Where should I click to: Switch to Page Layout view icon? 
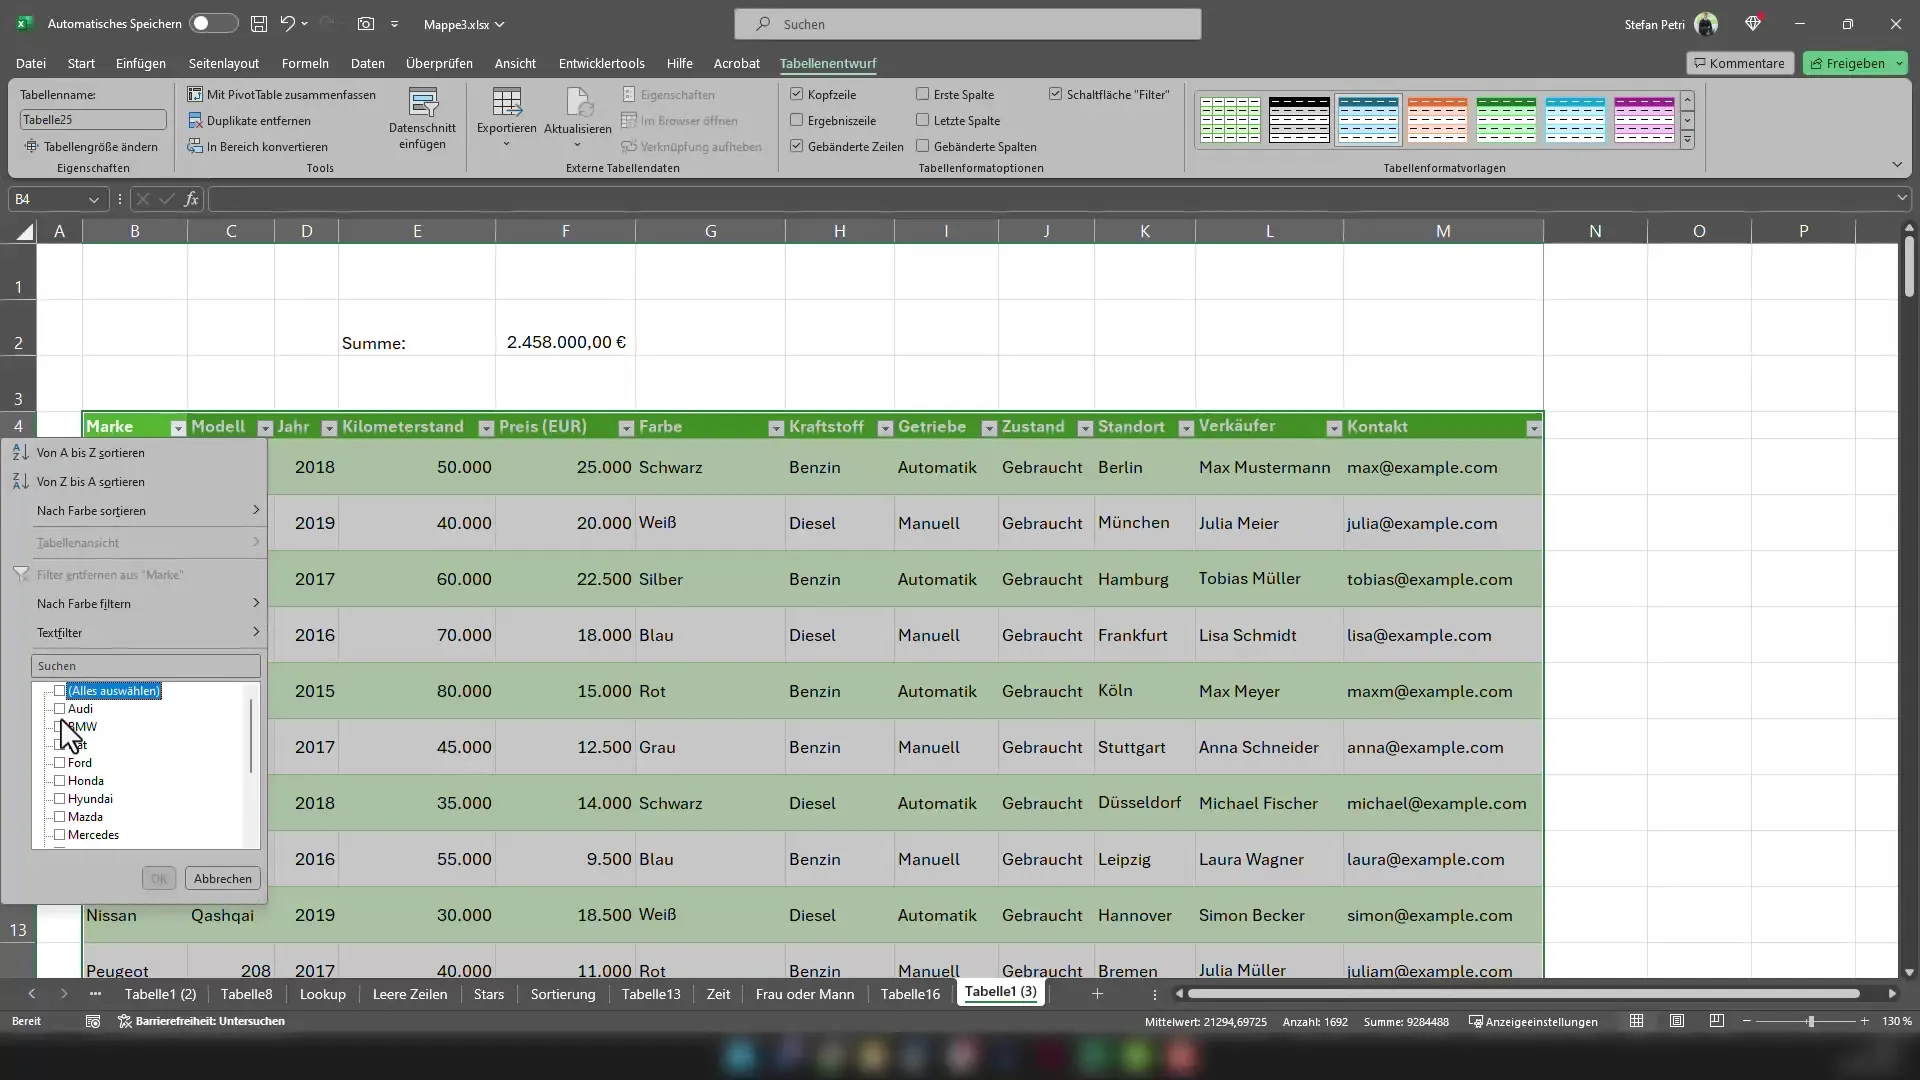point(1677,1021)
